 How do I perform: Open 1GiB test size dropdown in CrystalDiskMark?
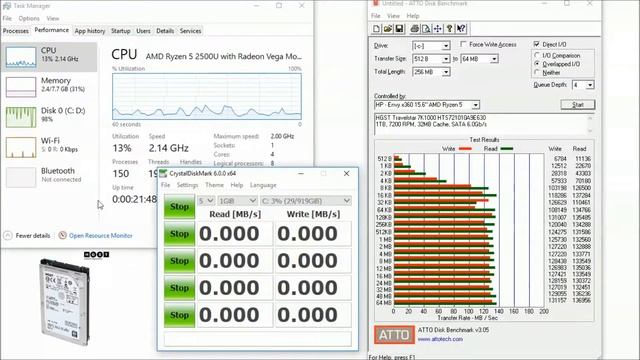point(237,201)
